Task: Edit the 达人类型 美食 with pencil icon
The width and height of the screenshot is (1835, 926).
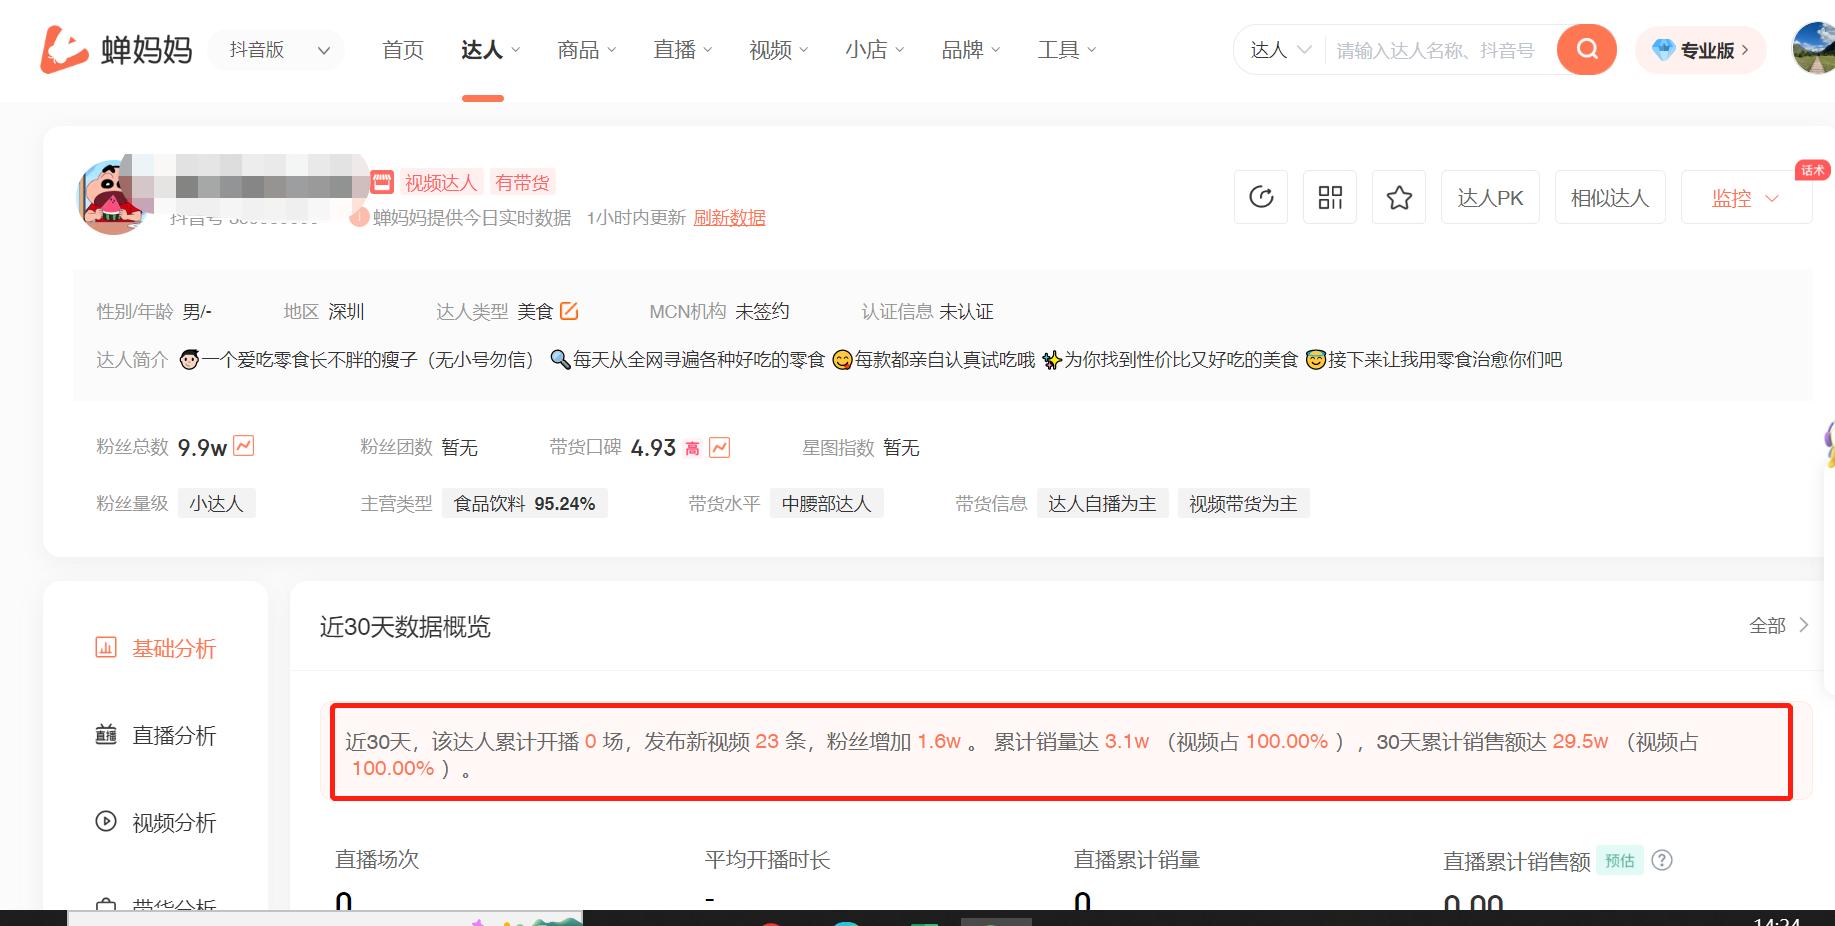Action: coord(570,311)
